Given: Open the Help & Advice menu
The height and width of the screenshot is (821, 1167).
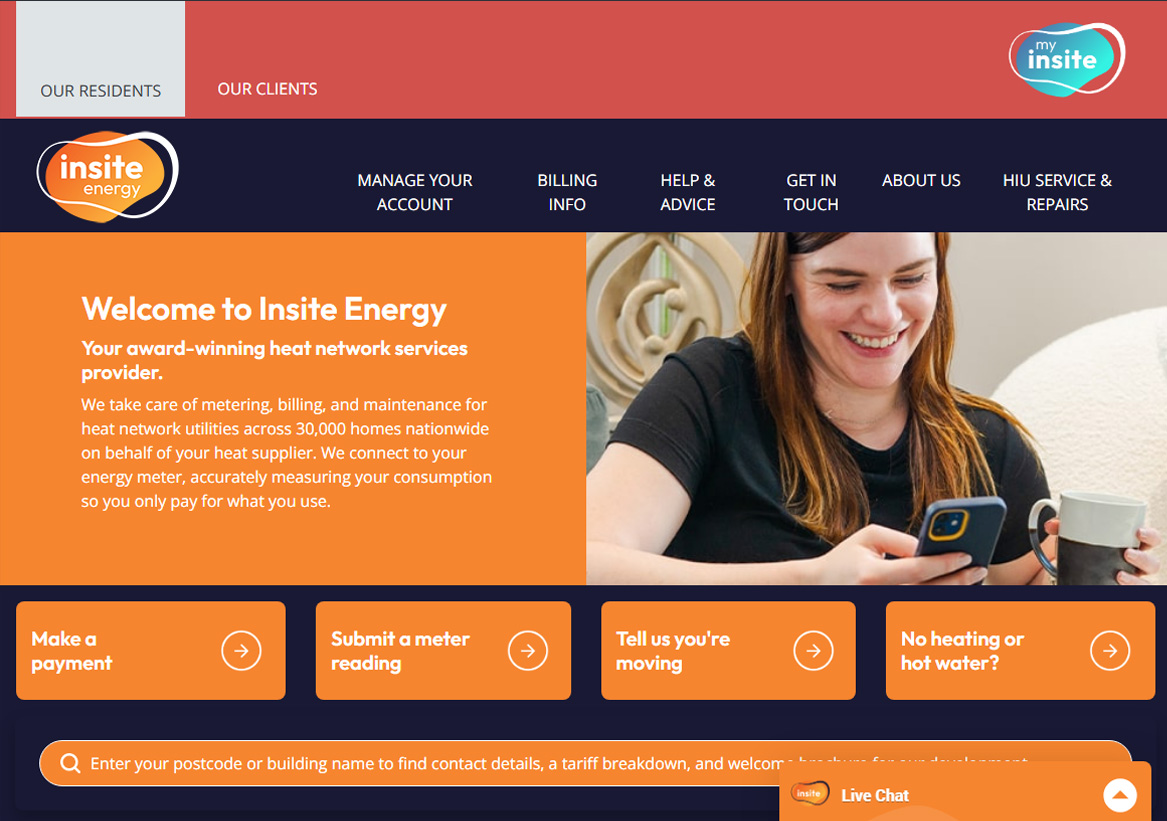Looking at the screenshot, I should 688,192.
